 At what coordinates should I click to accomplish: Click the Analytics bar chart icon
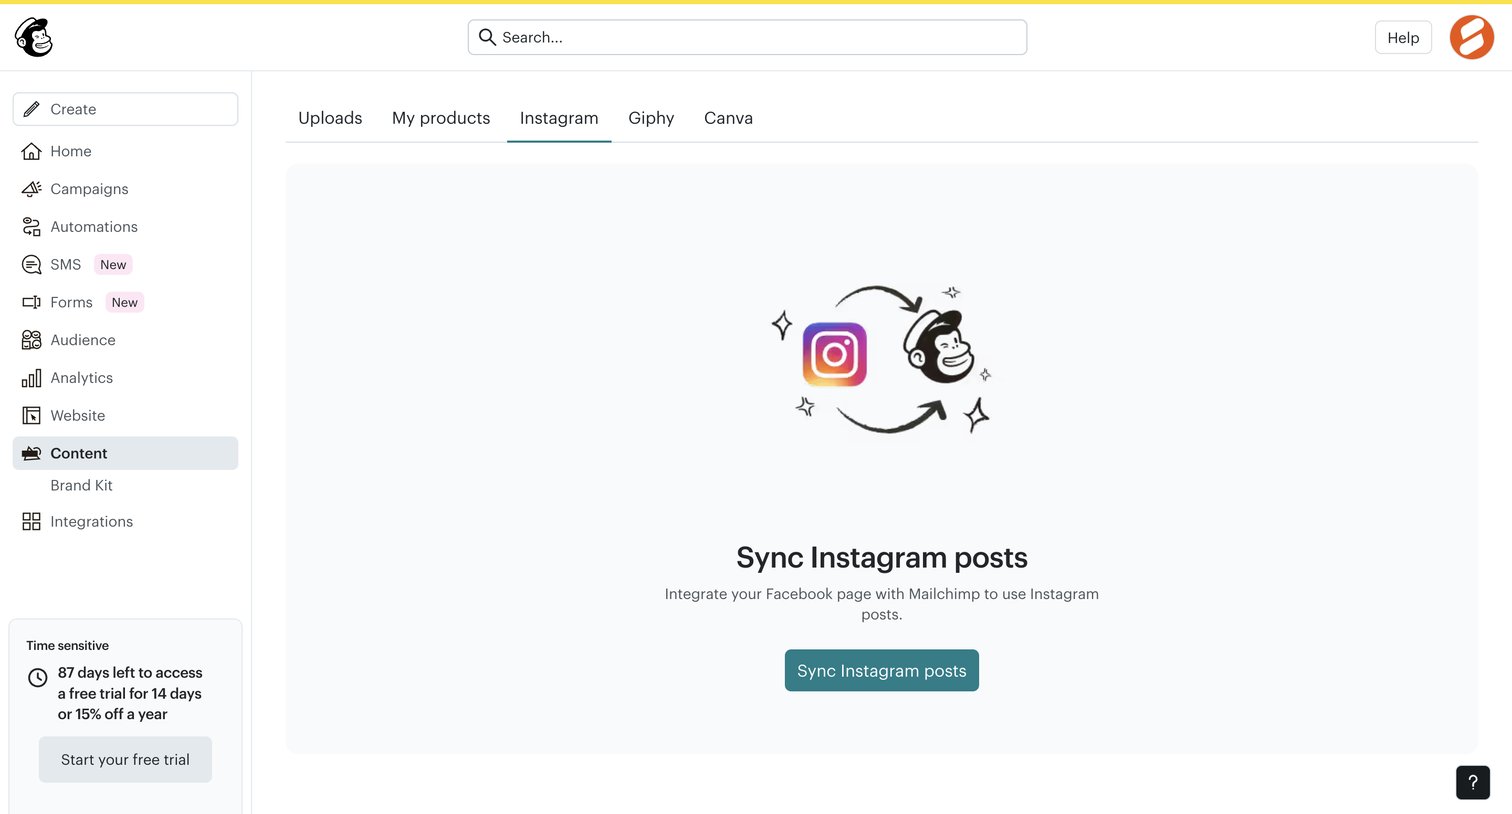coord(32,378)
